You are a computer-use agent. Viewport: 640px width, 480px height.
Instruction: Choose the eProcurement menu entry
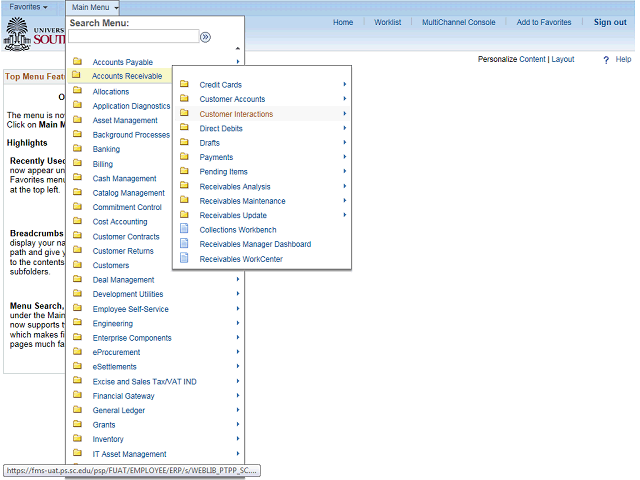tap(118, 352)
